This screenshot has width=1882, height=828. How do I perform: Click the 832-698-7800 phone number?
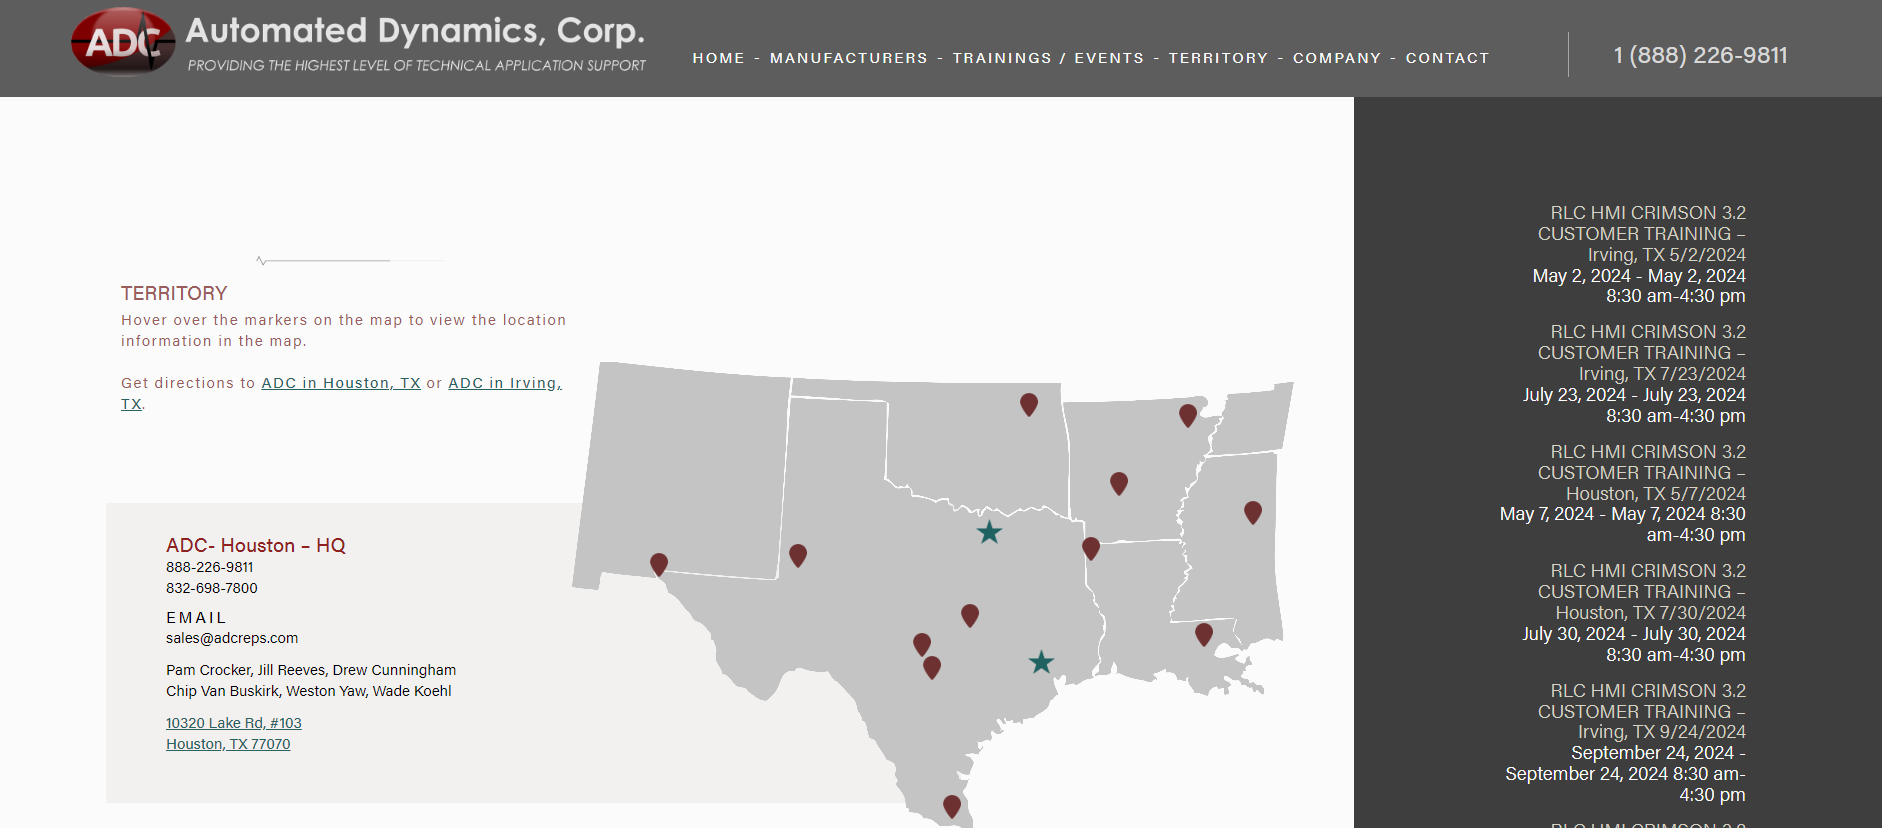coord(212,588)
